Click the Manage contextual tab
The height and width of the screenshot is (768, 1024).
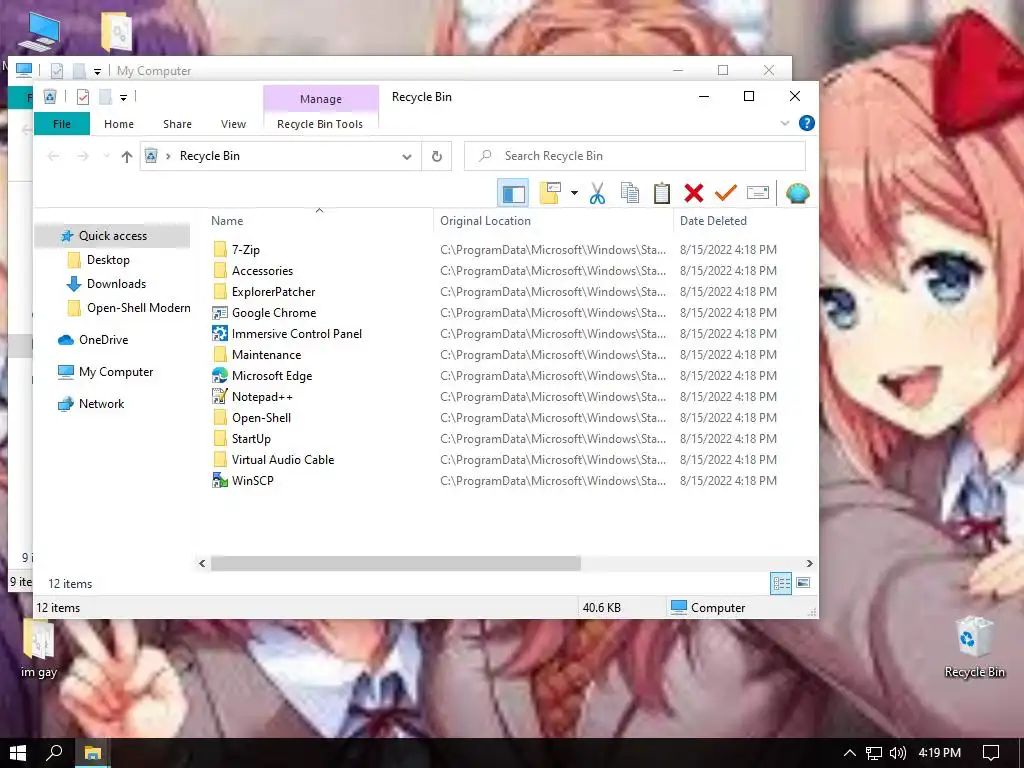pyautogui.click(x=321, y=99)
